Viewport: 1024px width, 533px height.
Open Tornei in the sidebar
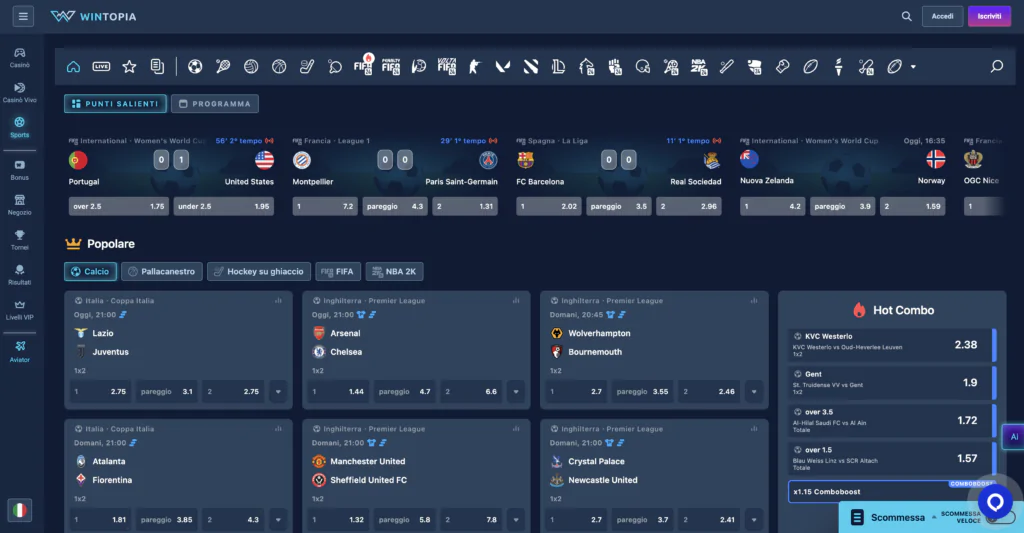(x=20, y=240)
